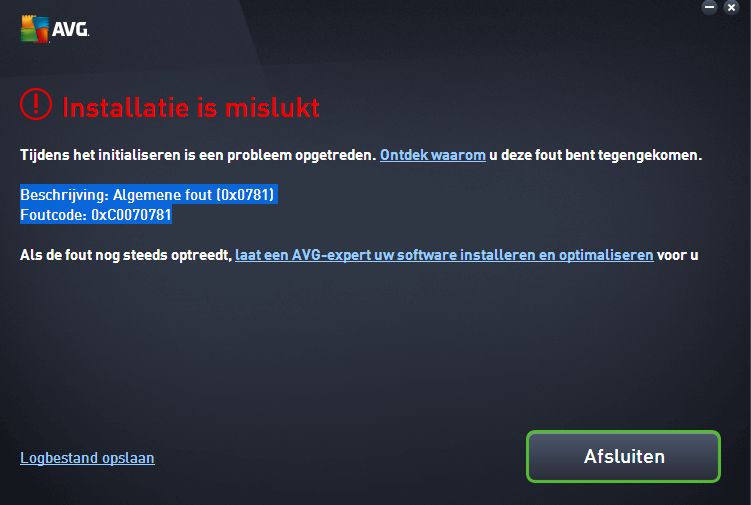Follow the AVG-expert installeren en optimaliseren link
751x505 pixels.
point(444,255)
